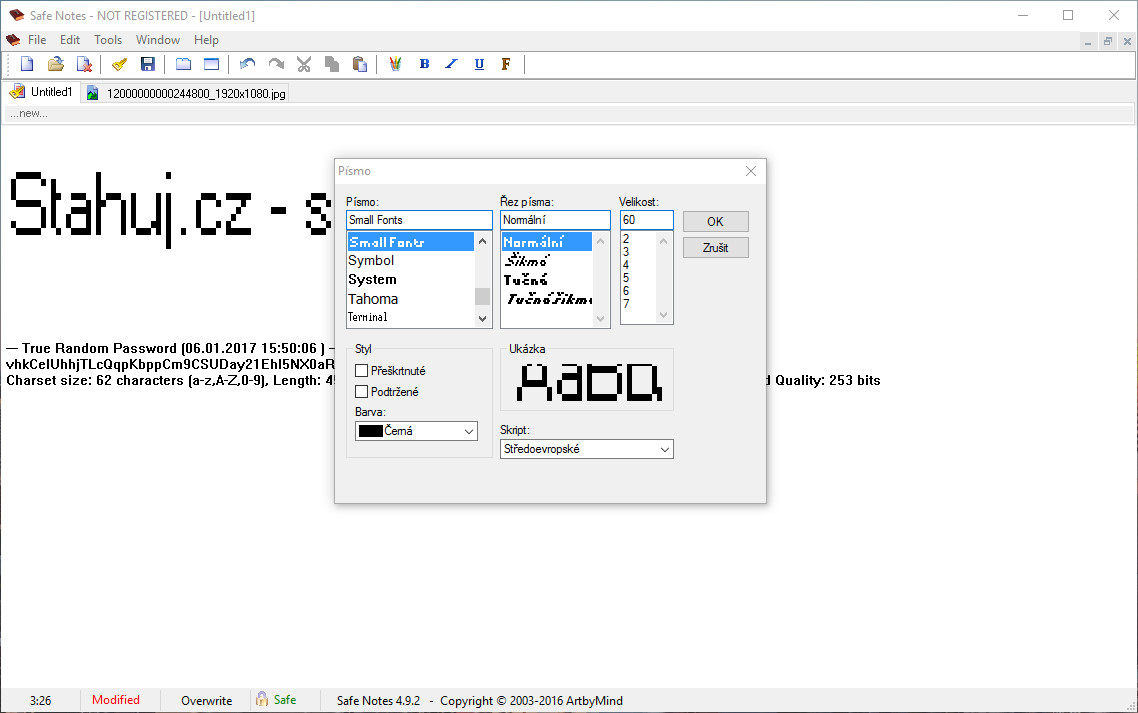Open the Edit menu
Image resolution: width=1138 pixels, height=713 pixels.
[x=70, y=40]
